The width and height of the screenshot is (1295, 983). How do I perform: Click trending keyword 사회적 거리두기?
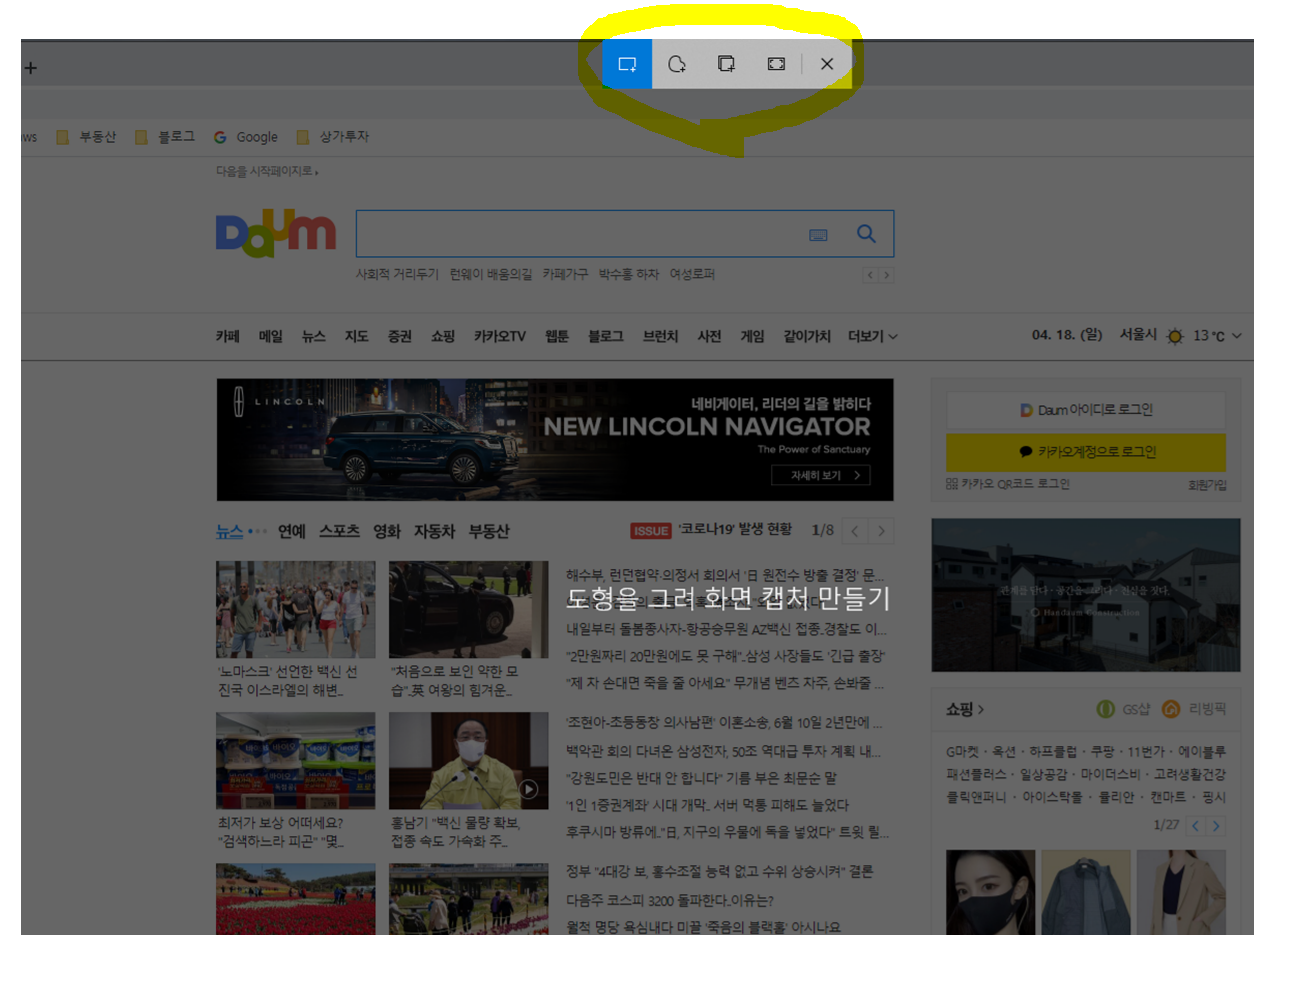click(x=397, y=274)
